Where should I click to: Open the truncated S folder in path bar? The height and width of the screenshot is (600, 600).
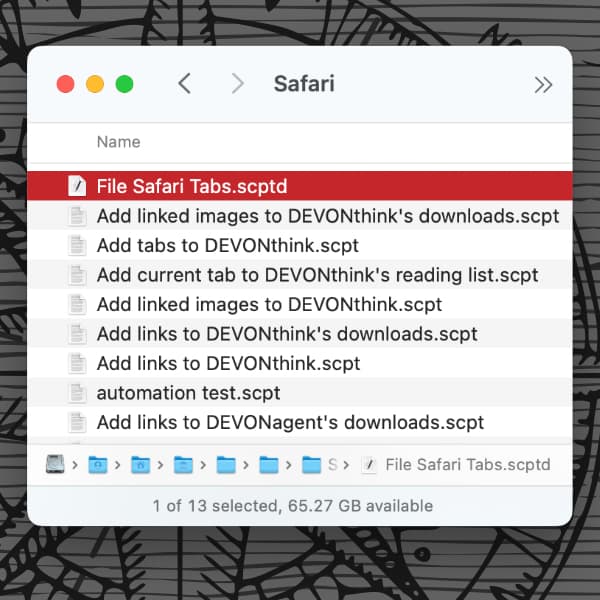(x=320, y=465)
